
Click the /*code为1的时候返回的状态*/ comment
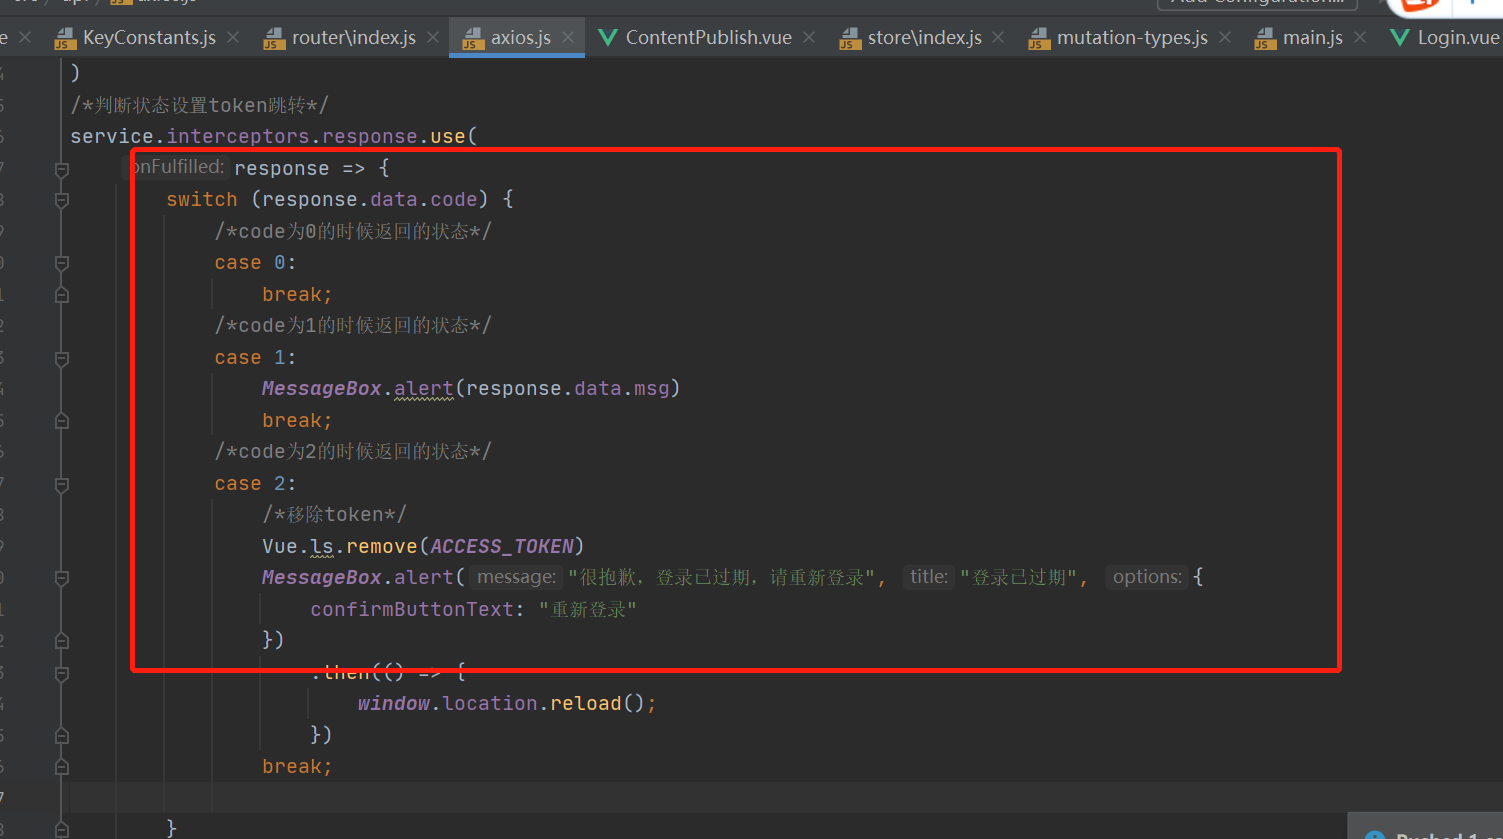coord(353,326)
